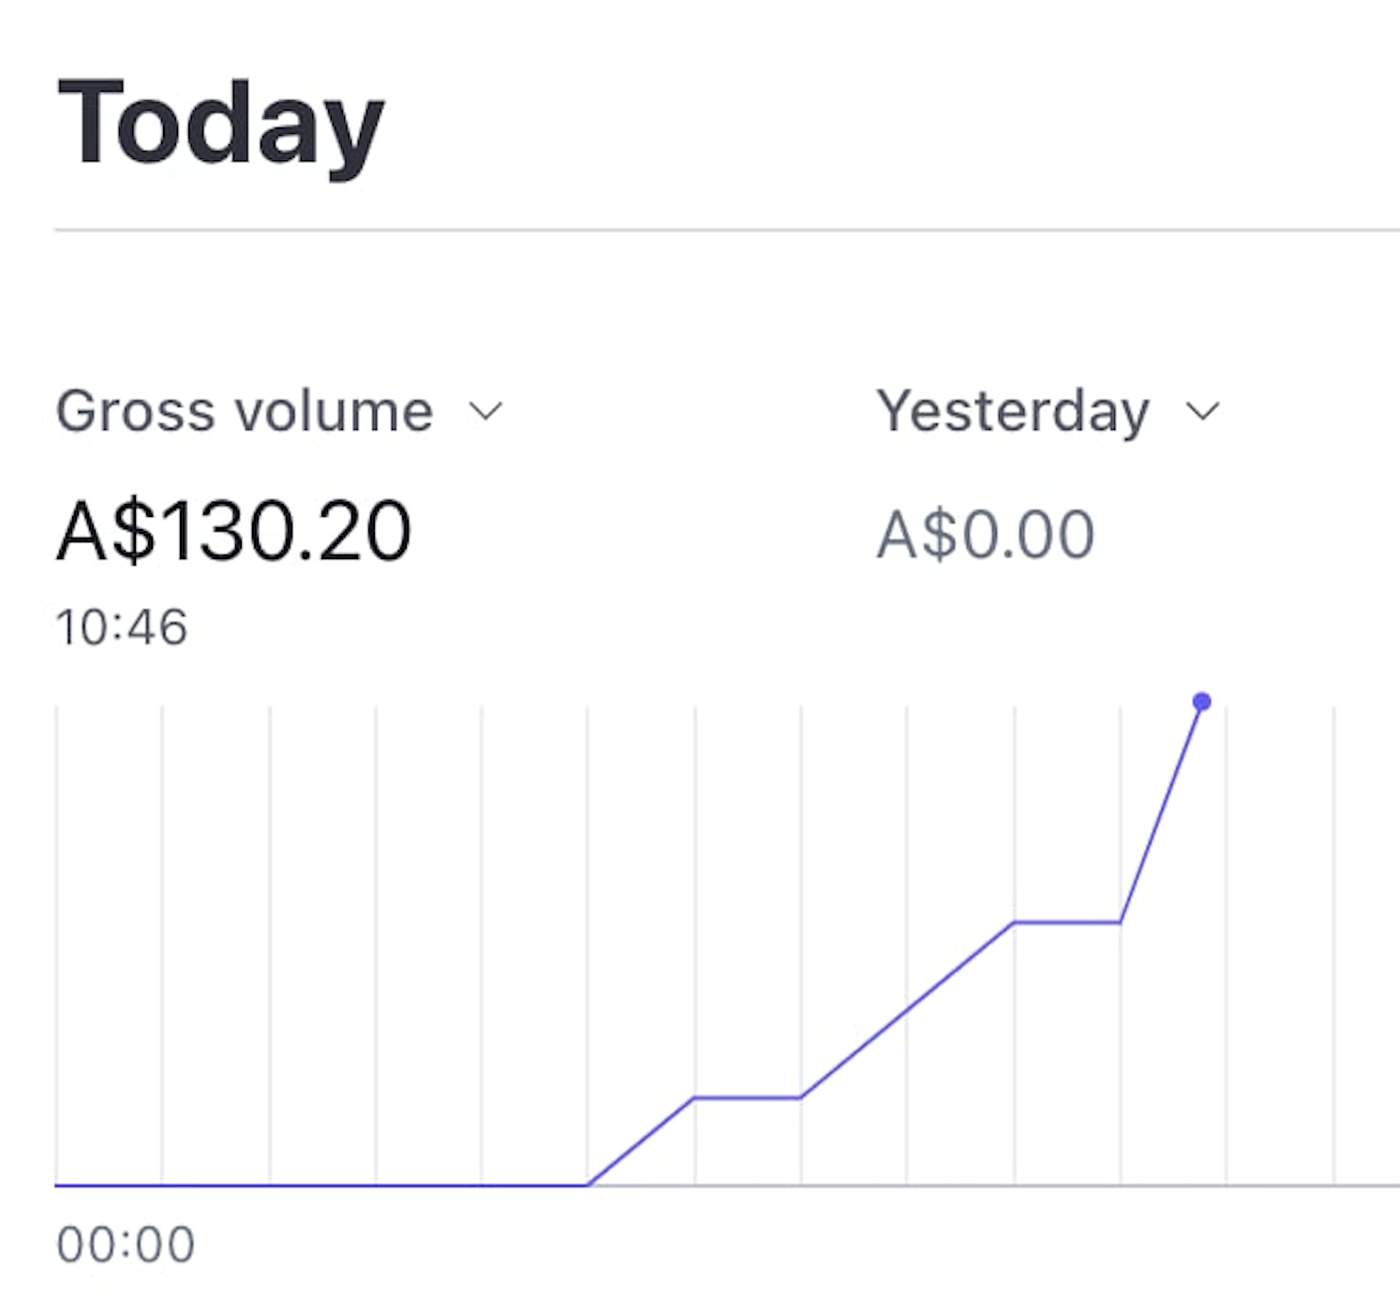Click the long diagonal rising line segment
Viewport: 1400px width, 1315px height.
pos(907,1010)
